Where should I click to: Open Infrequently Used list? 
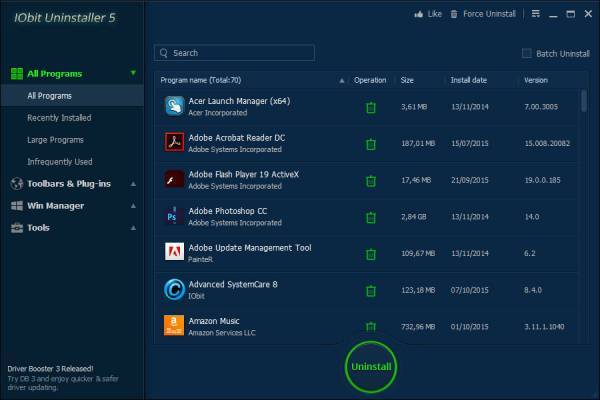pyautogui.click(x=60, y=162)
